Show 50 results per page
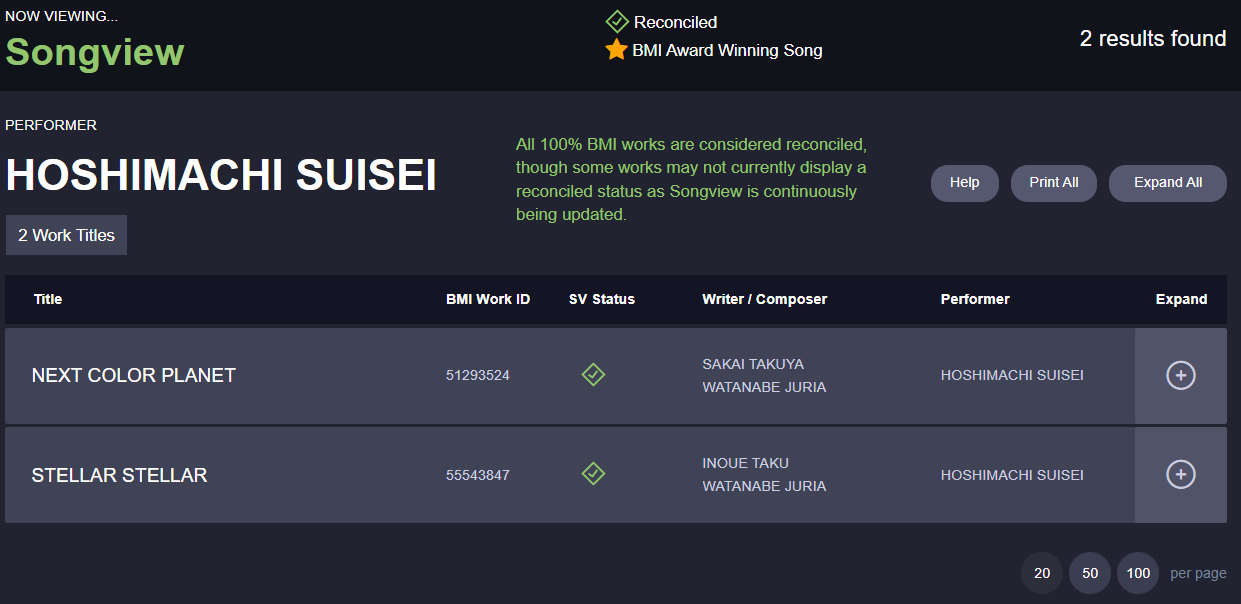1241x604 pixels. 1090,573
